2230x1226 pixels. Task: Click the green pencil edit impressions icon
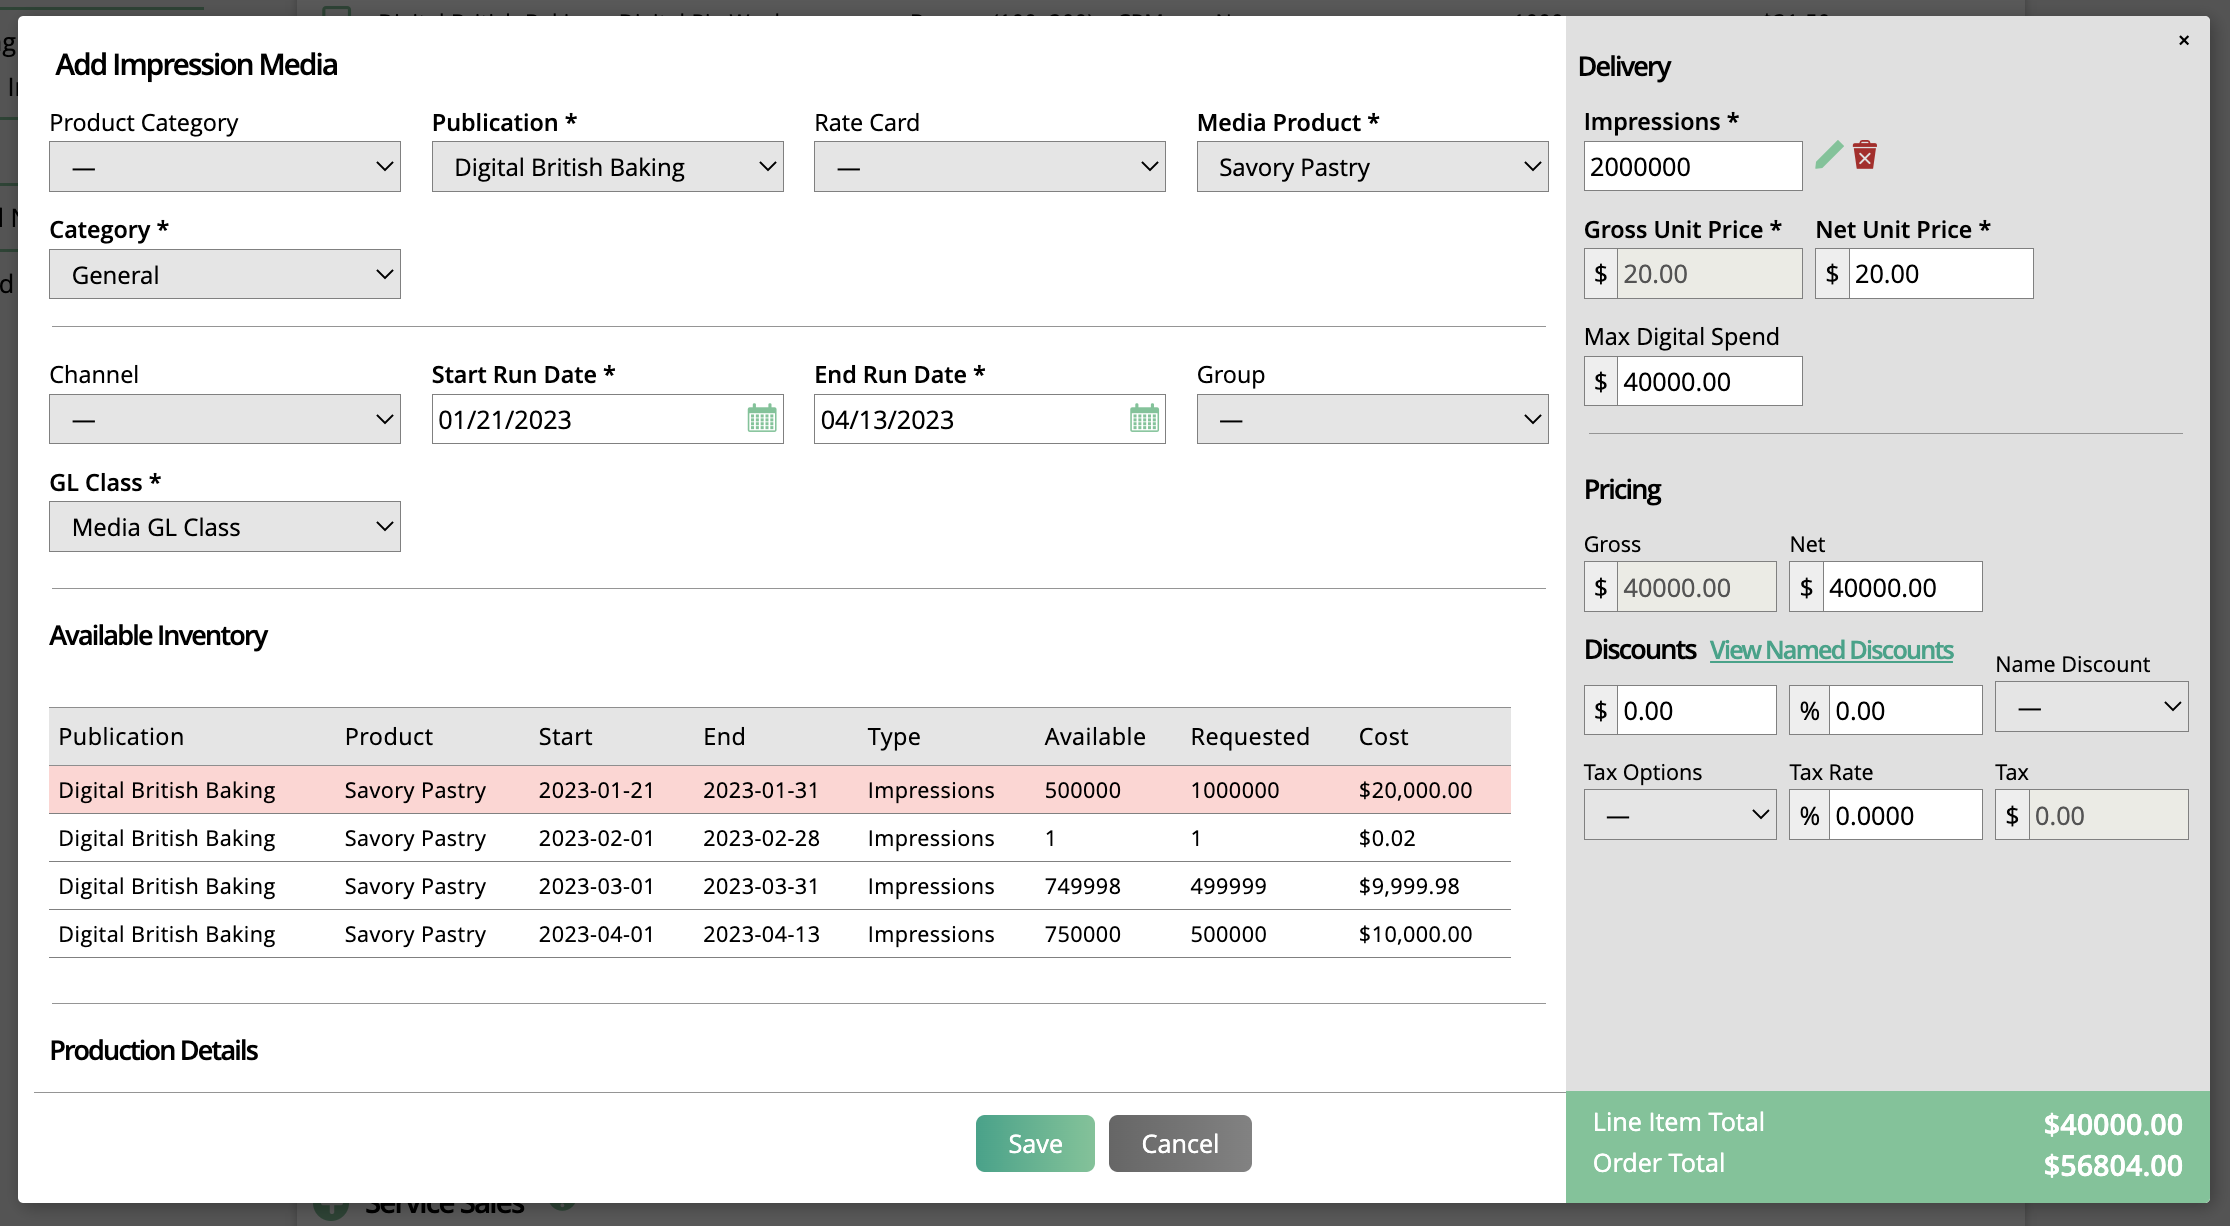click(x=1828, y=155)
